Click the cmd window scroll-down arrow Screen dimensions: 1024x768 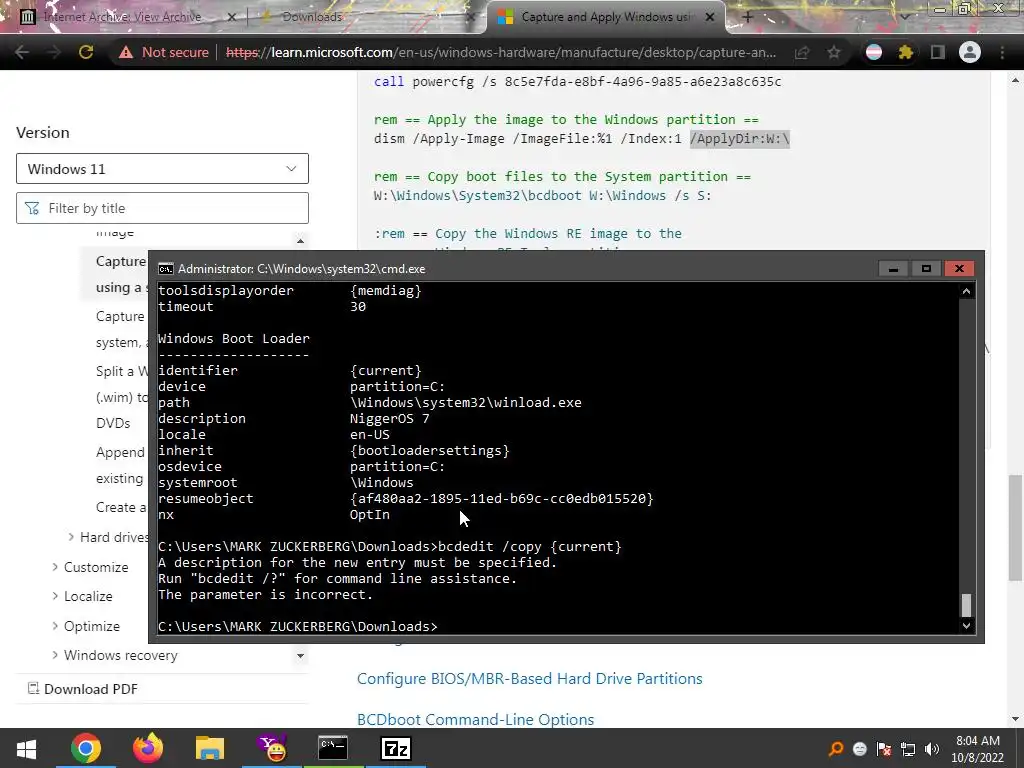pos(967,626)
